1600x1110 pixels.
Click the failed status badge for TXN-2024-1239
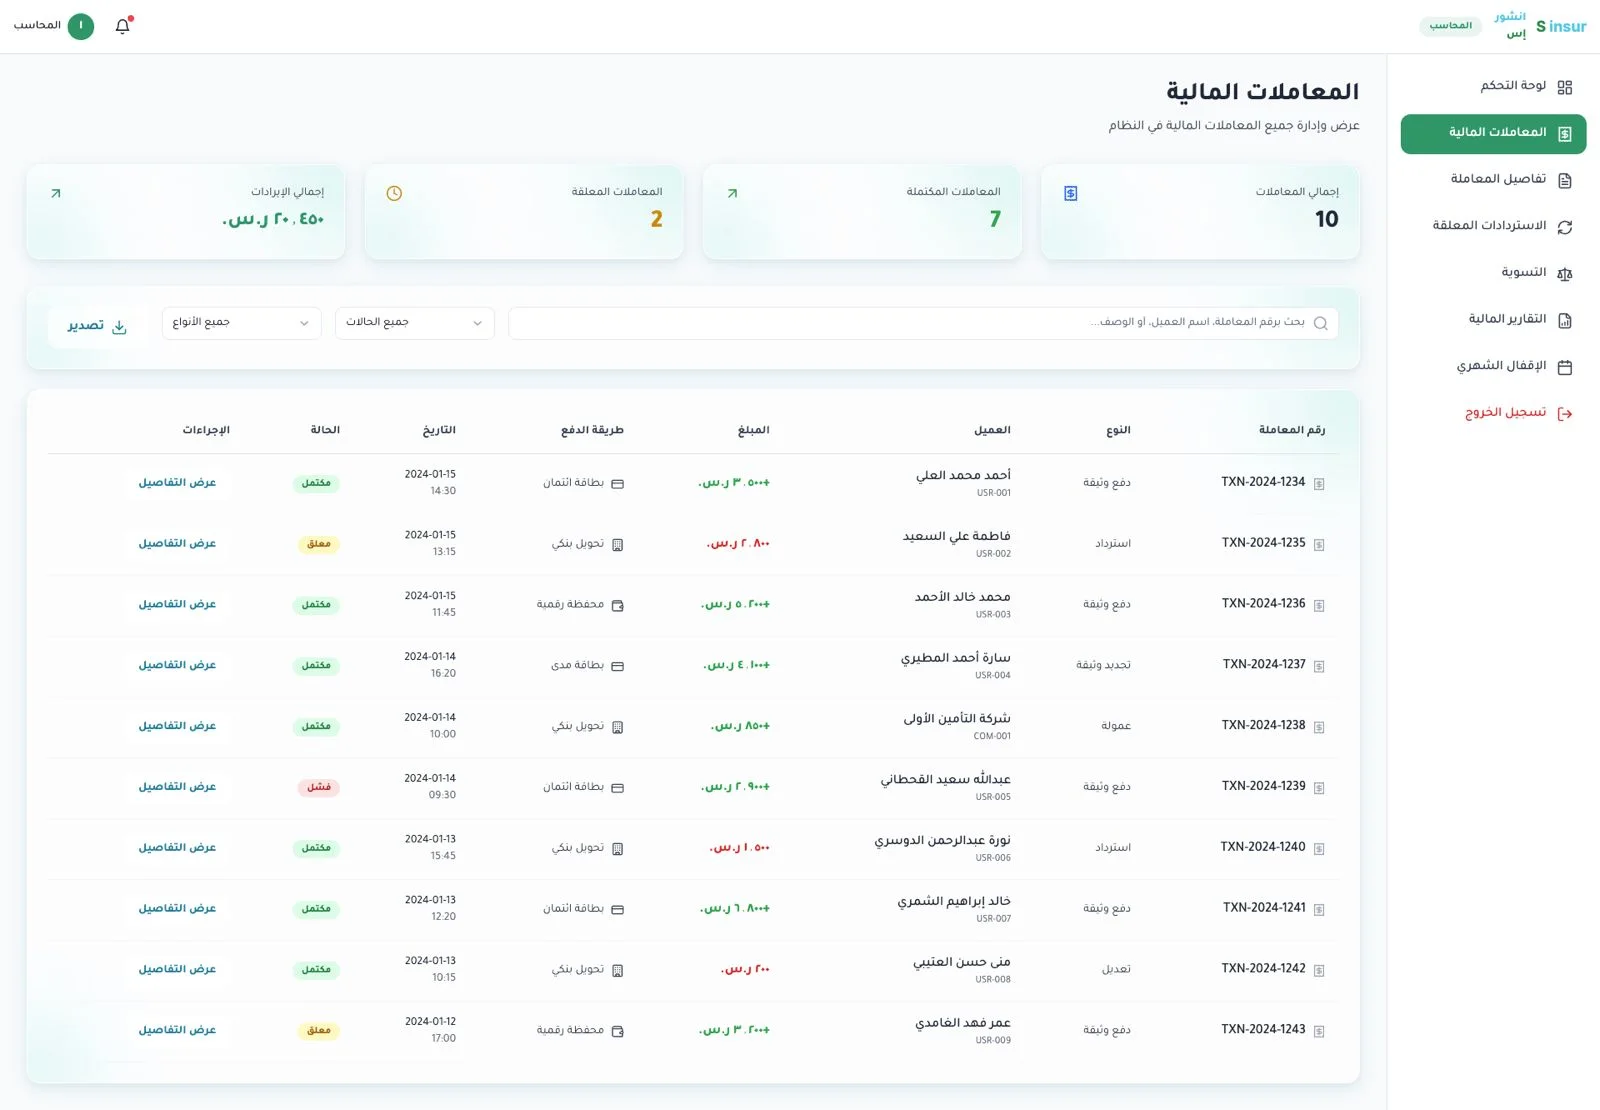319,788
